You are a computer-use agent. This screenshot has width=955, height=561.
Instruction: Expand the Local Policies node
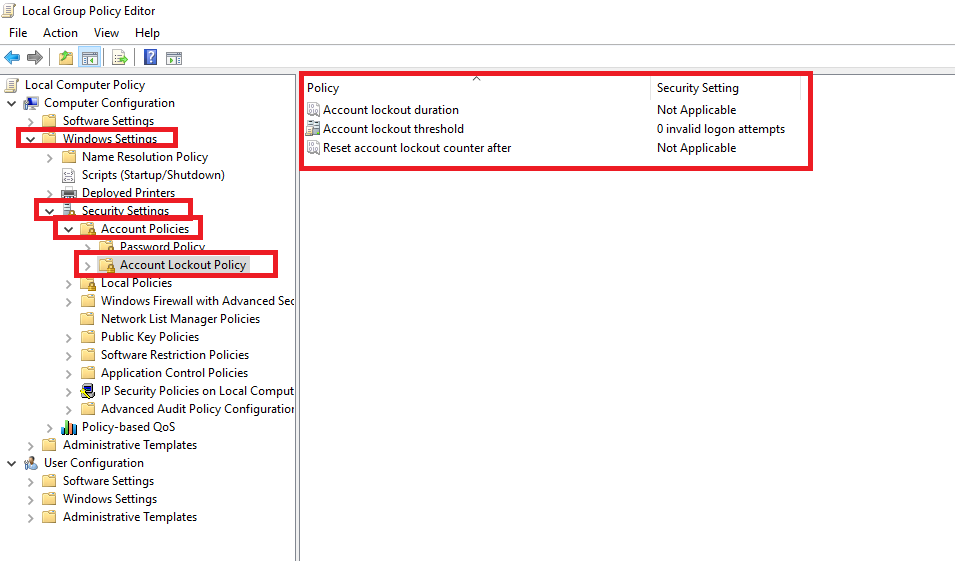[x=69, y=283]
